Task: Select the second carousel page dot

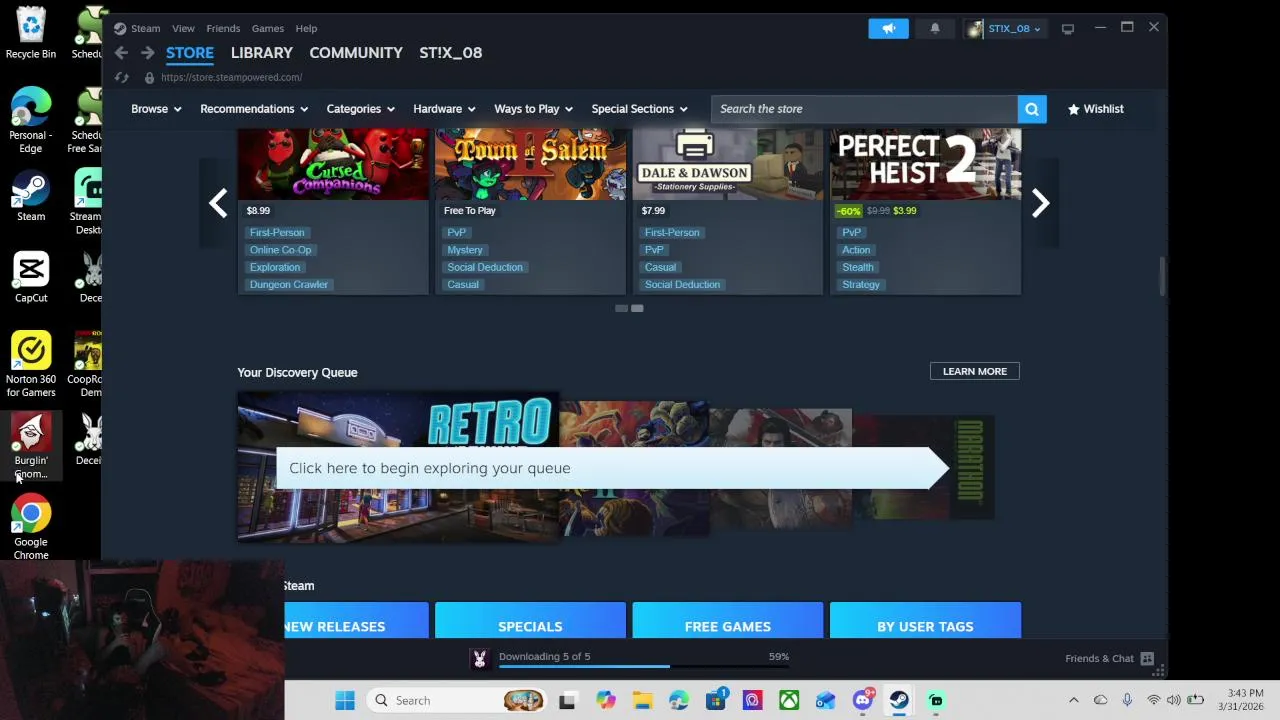Action: 637,309
